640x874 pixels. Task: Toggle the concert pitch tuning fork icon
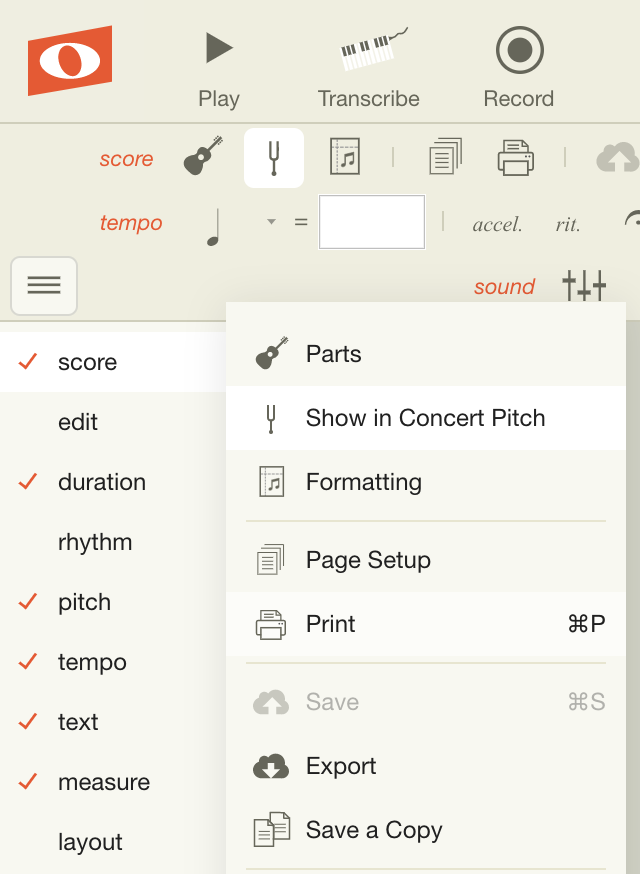click(273, 157)
